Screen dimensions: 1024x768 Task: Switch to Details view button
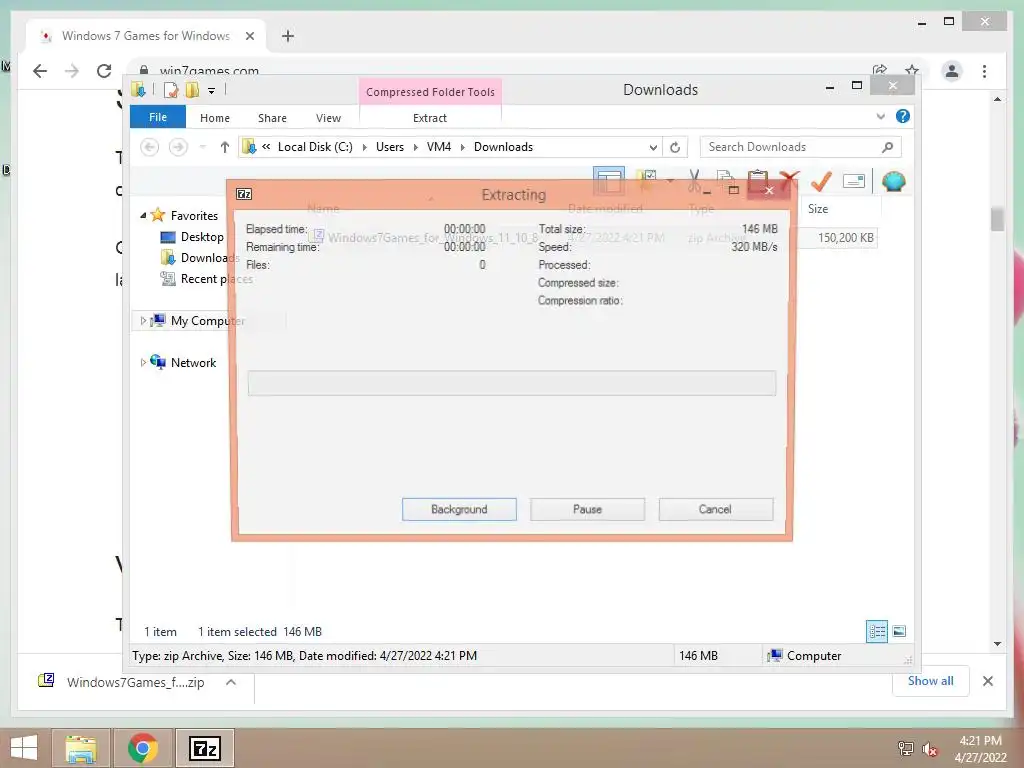click(877, 631)
